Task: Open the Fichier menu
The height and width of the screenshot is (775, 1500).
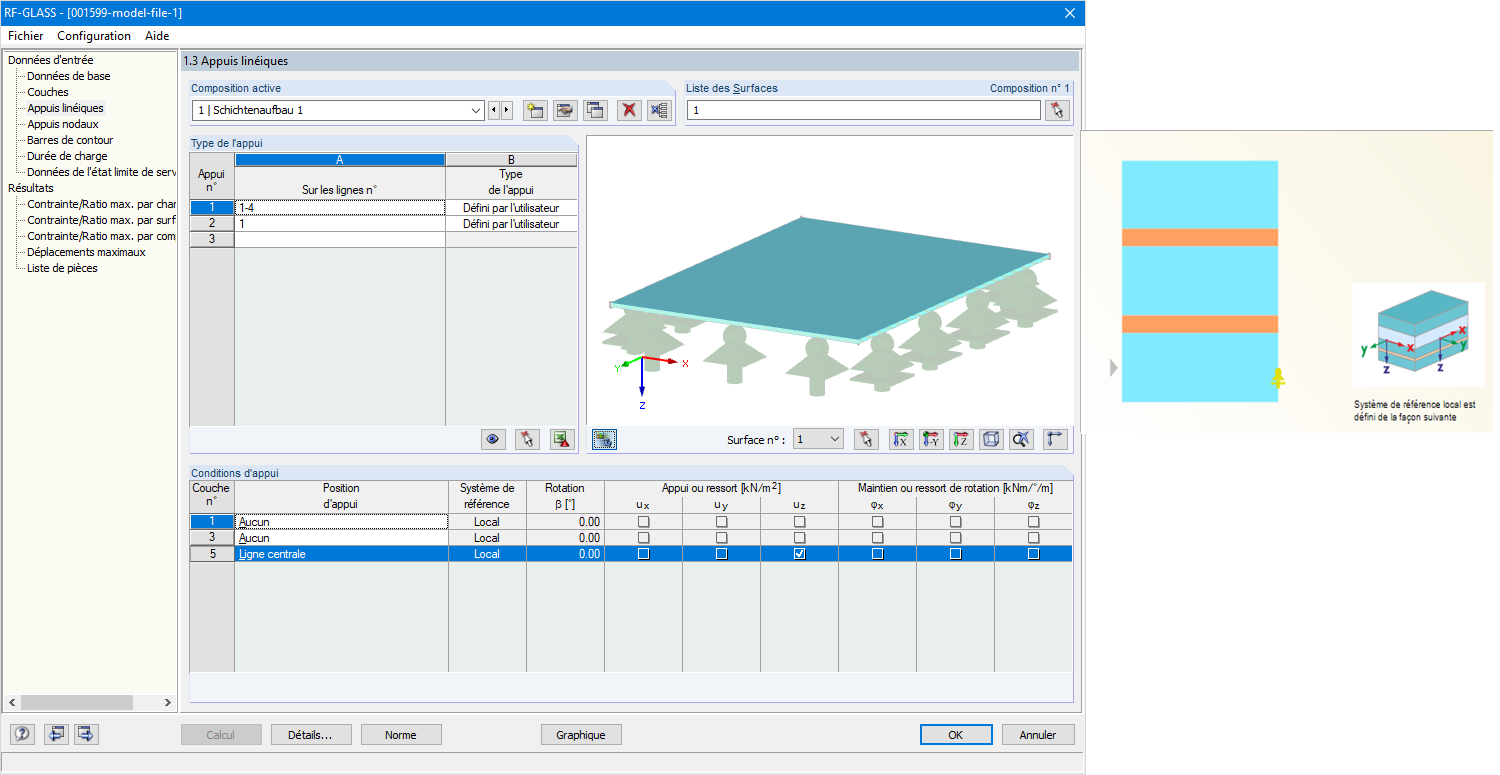Action: [25, 36]
